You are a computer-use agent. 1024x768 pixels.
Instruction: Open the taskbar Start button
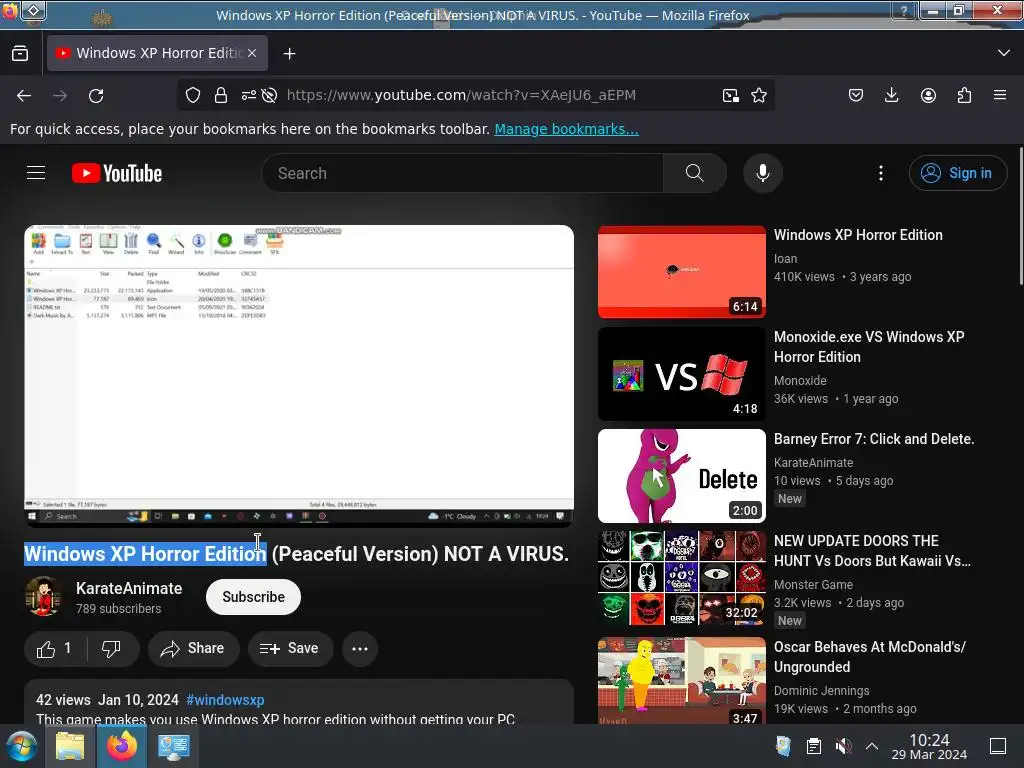[22, 746]
